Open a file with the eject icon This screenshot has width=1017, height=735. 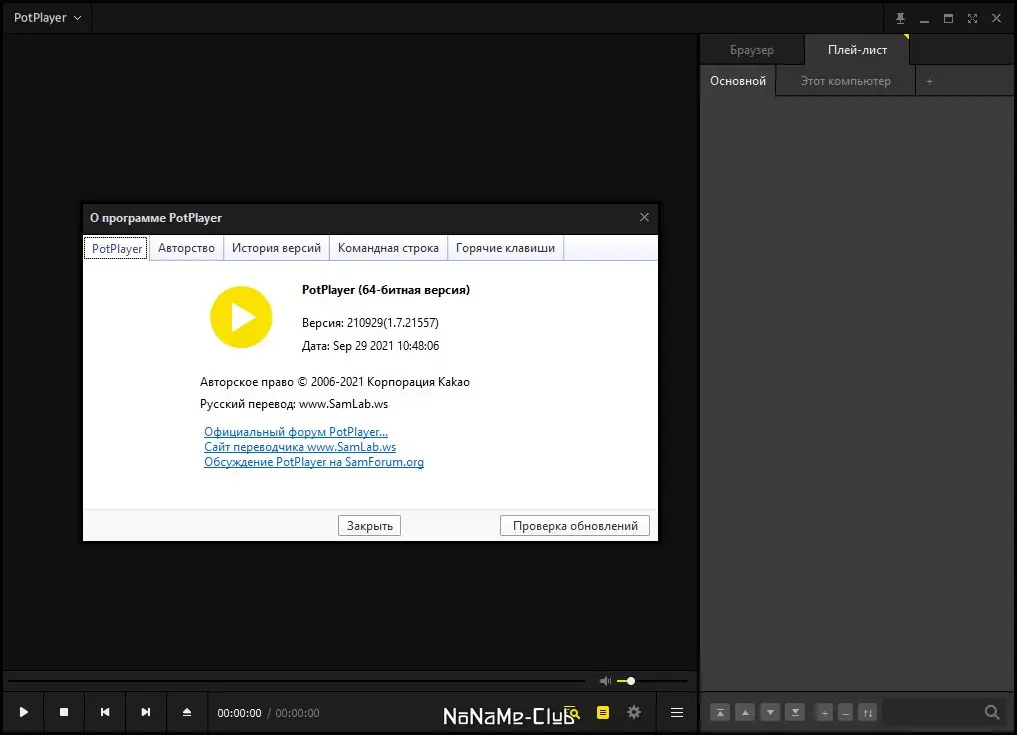[x=187, y=712]
